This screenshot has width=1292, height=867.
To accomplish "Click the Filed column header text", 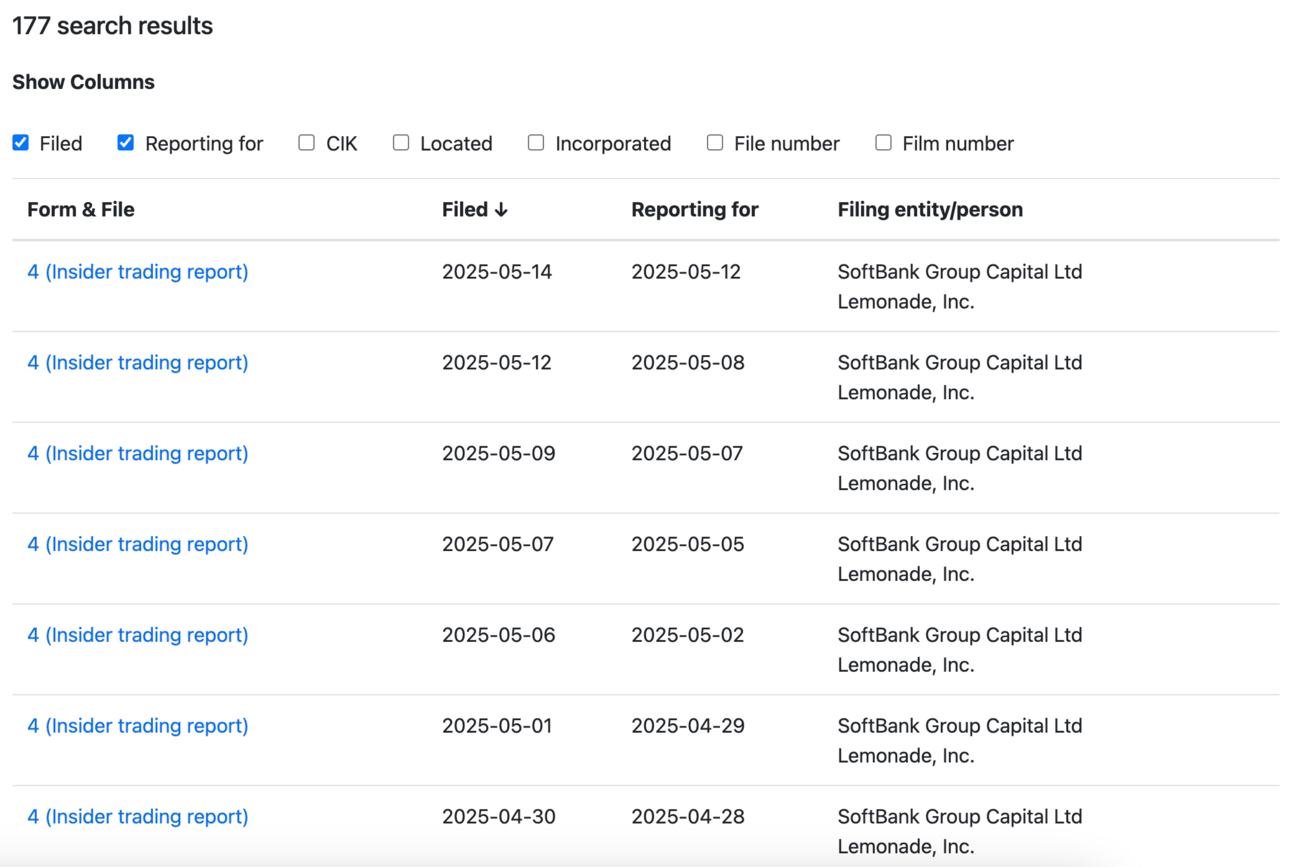I will click(x=465, y=210).
